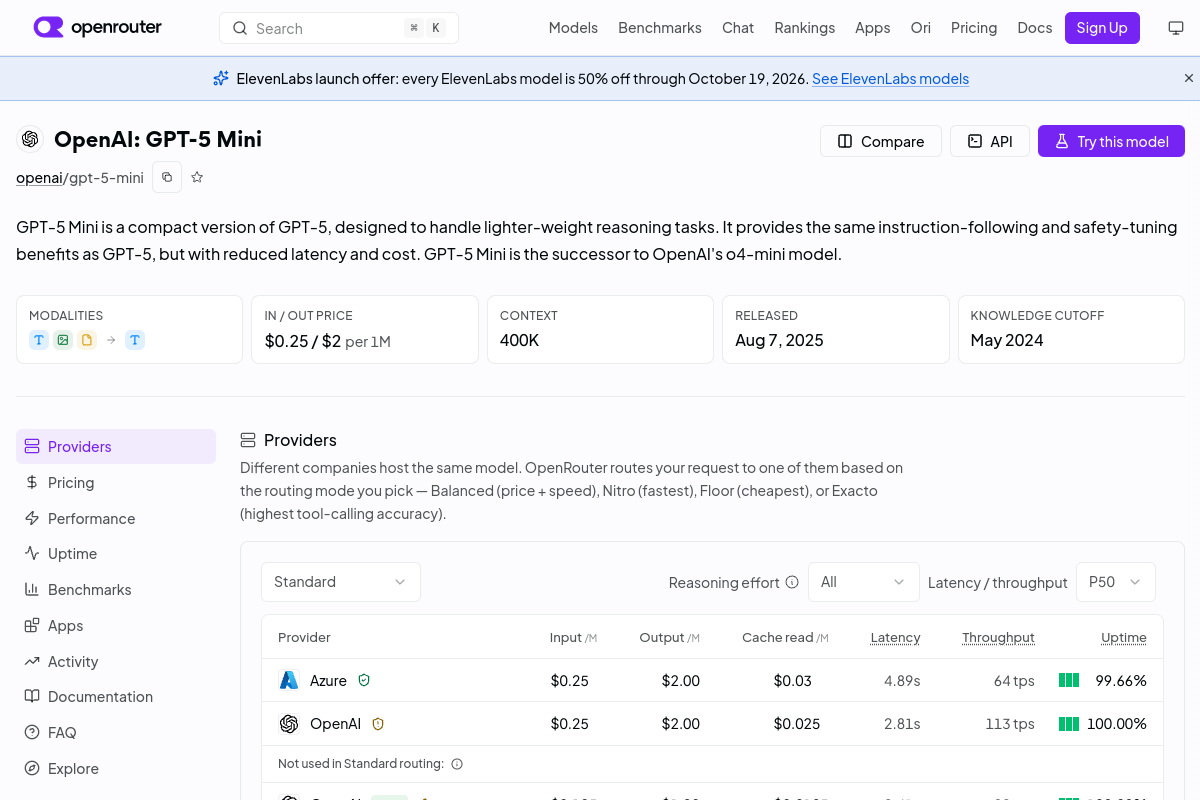Open Benchmarks in the sidebar
The image size is (1200, 800).
[x=116, y=590]
